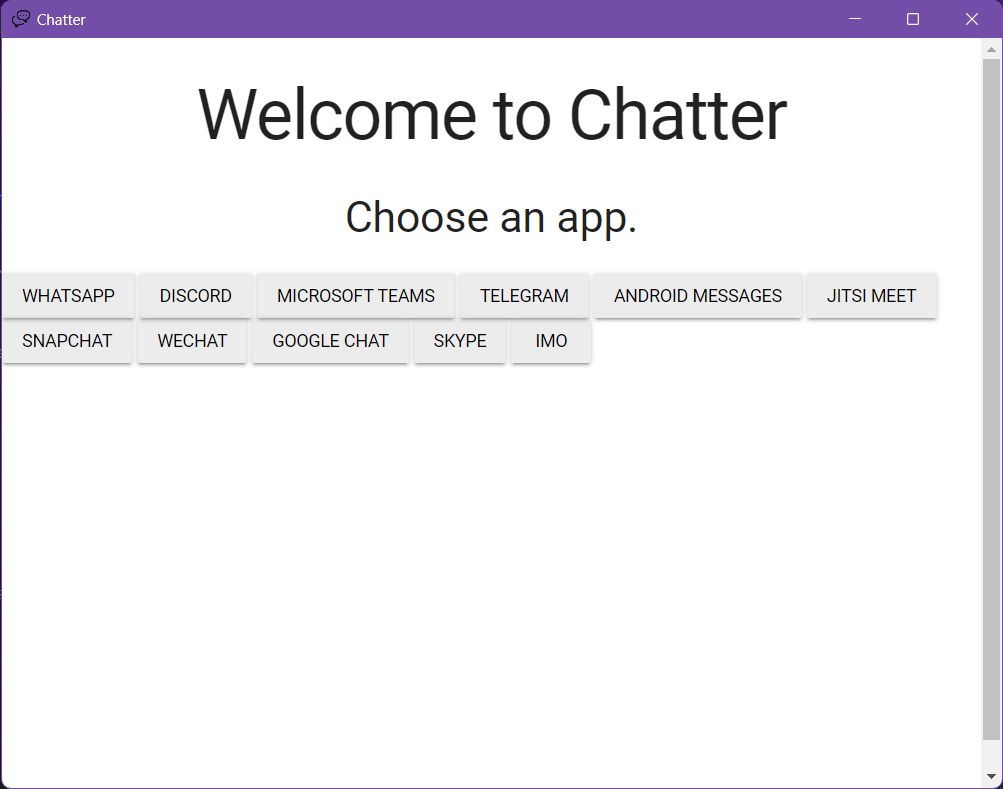Screen dimensions: 1003x789
Task: Click the Chatter speech bubble icon in title bar
Action: point(20,19)
